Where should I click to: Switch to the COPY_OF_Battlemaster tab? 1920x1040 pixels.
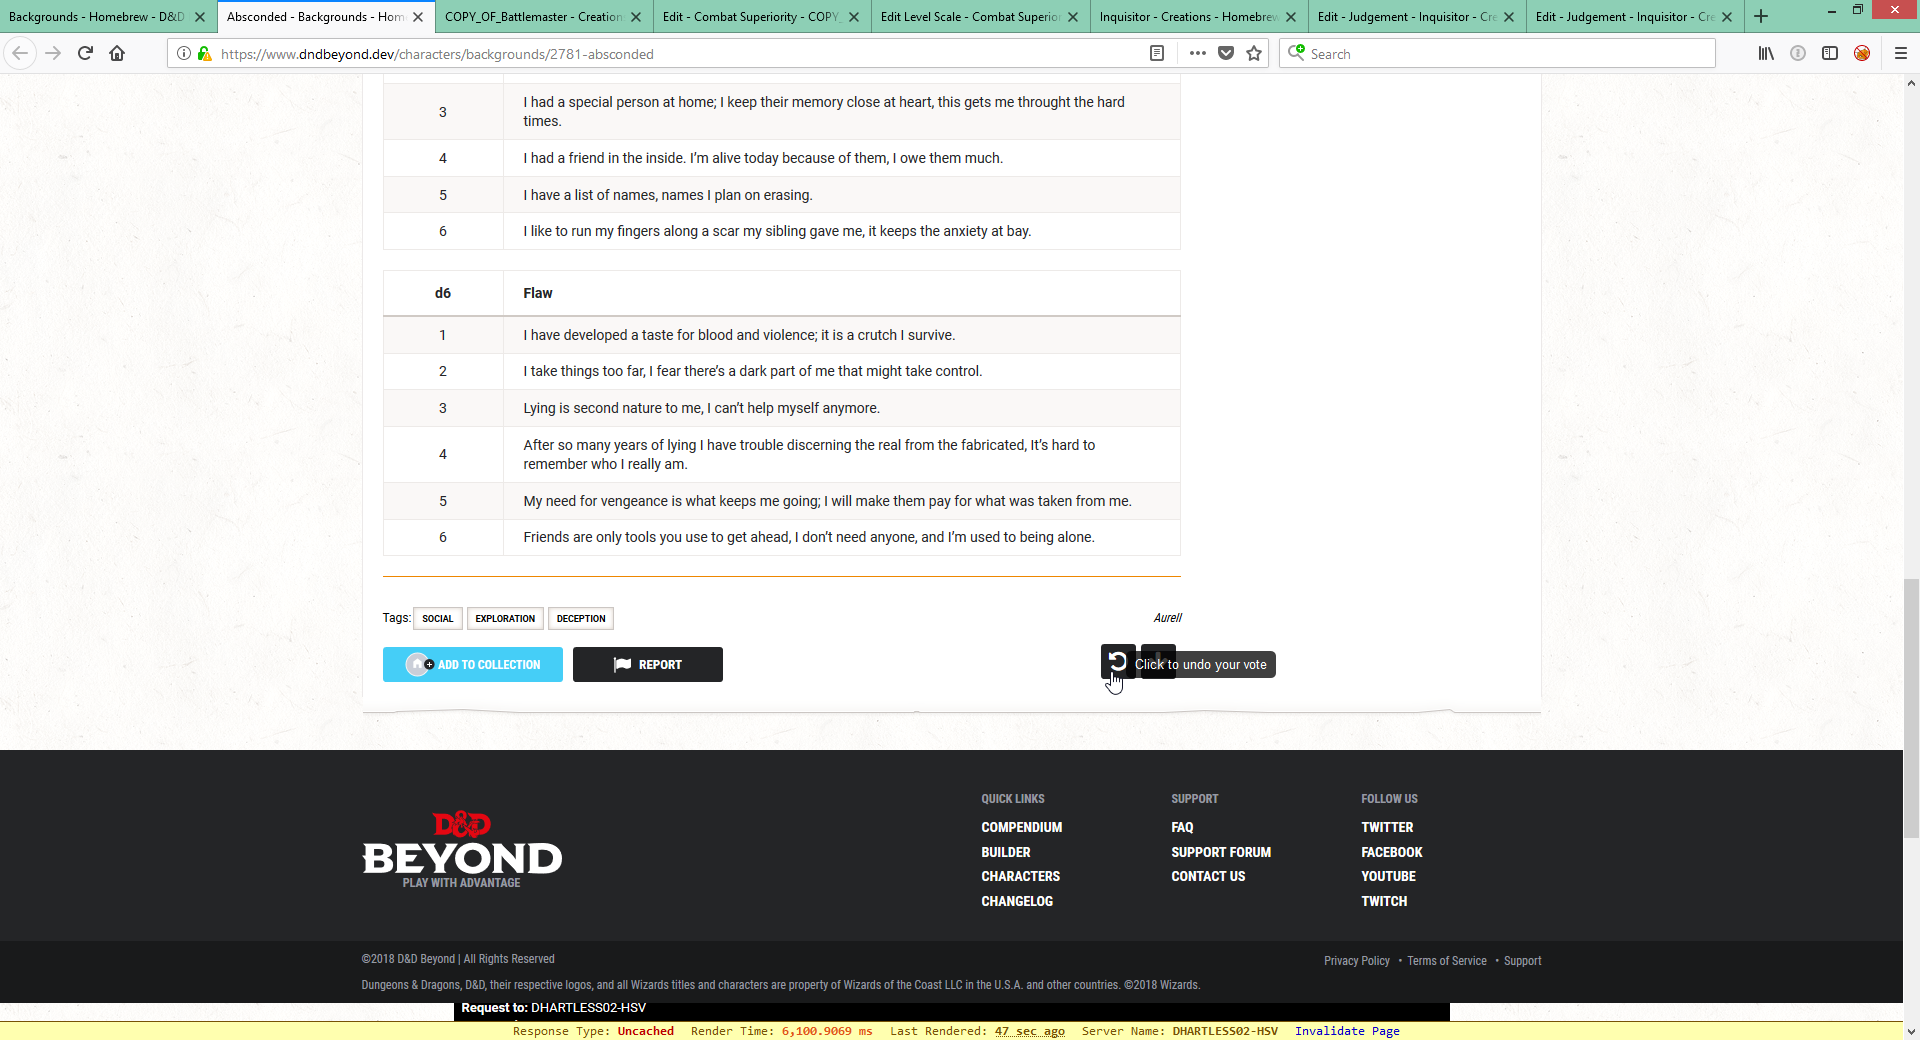point(533,17)
